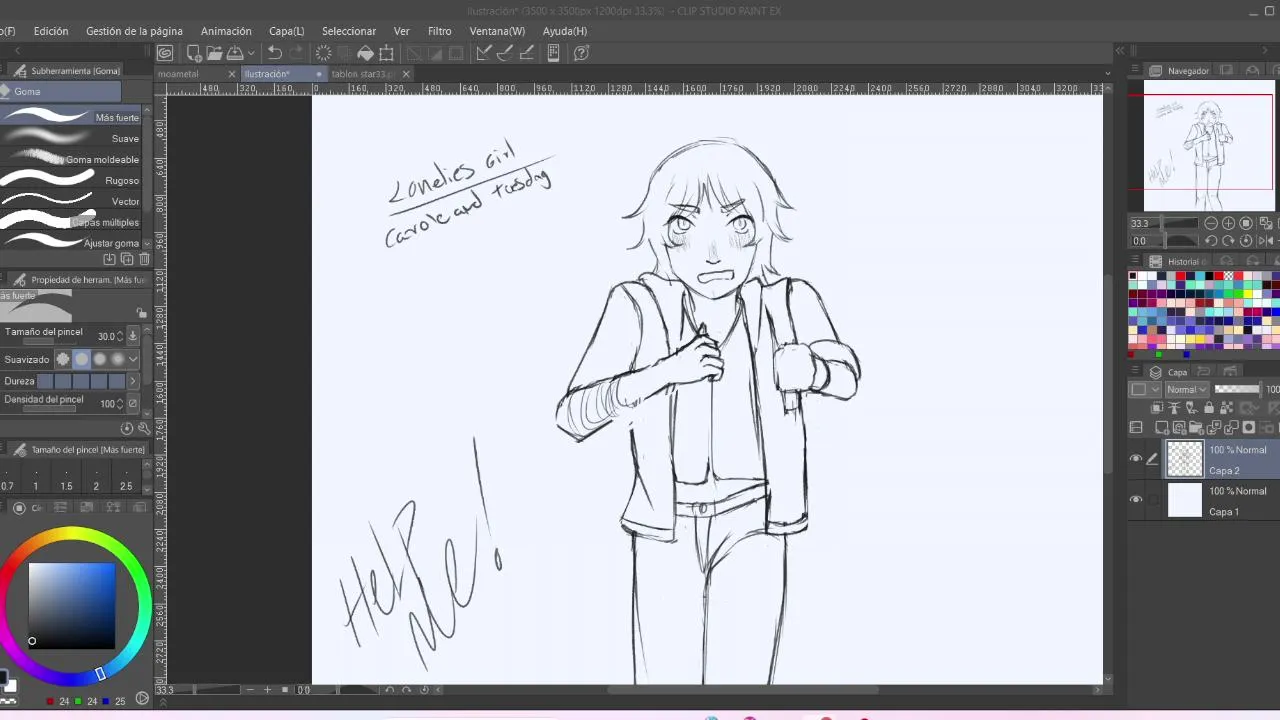The image size is (1280, 720).
Task: Open the tablet settings icon
Action: 553,53
